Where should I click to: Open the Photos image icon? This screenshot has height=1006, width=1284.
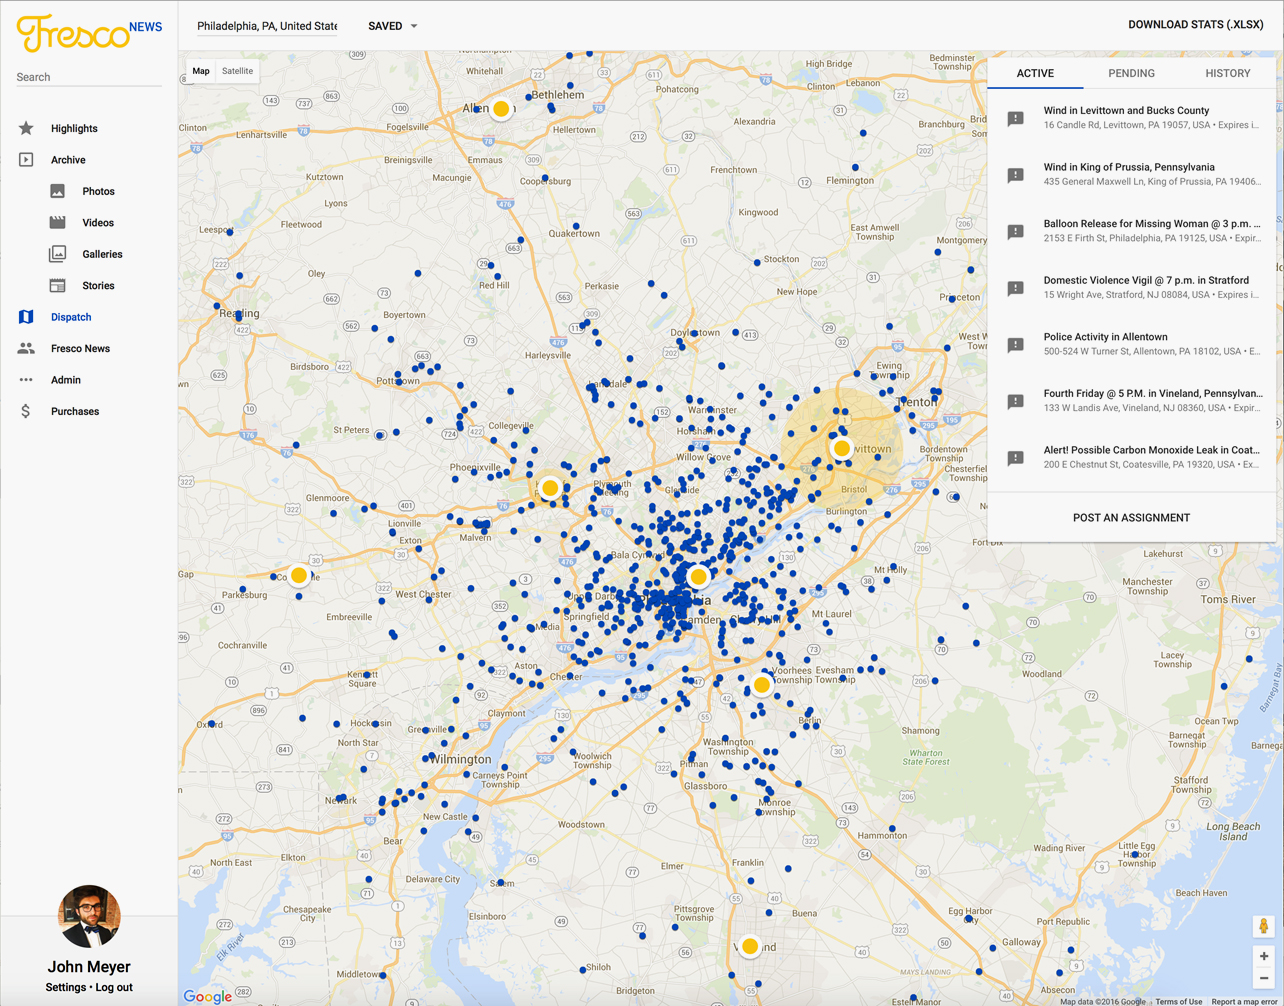(x=58, y=191)
